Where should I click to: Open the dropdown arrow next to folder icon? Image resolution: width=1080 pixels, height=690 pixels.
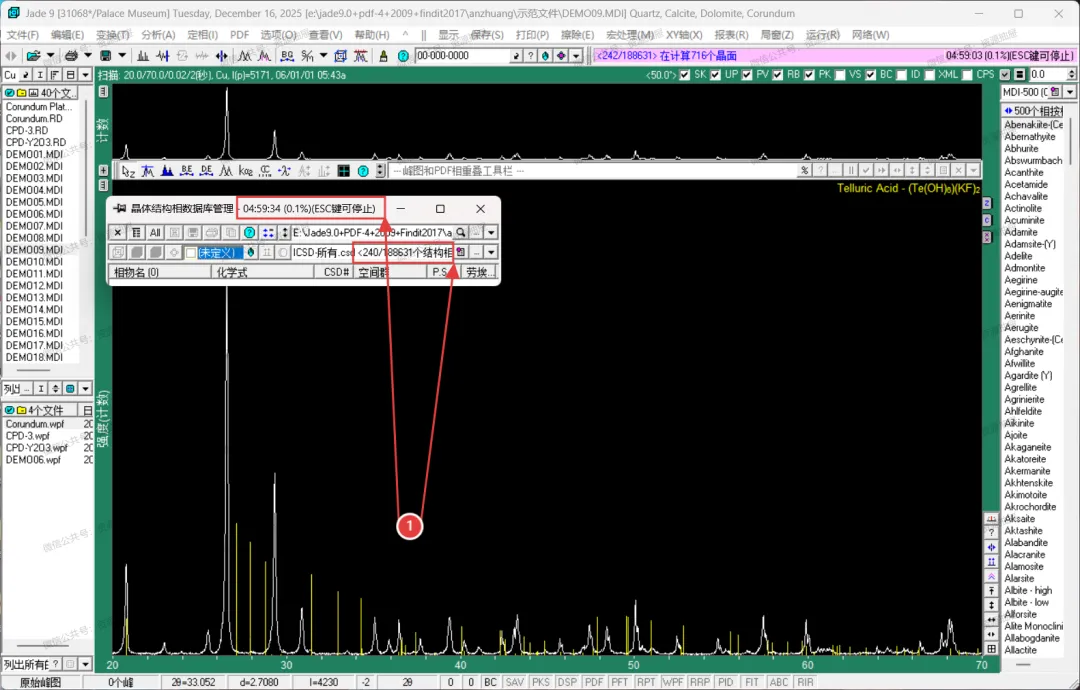click(50, 56)
